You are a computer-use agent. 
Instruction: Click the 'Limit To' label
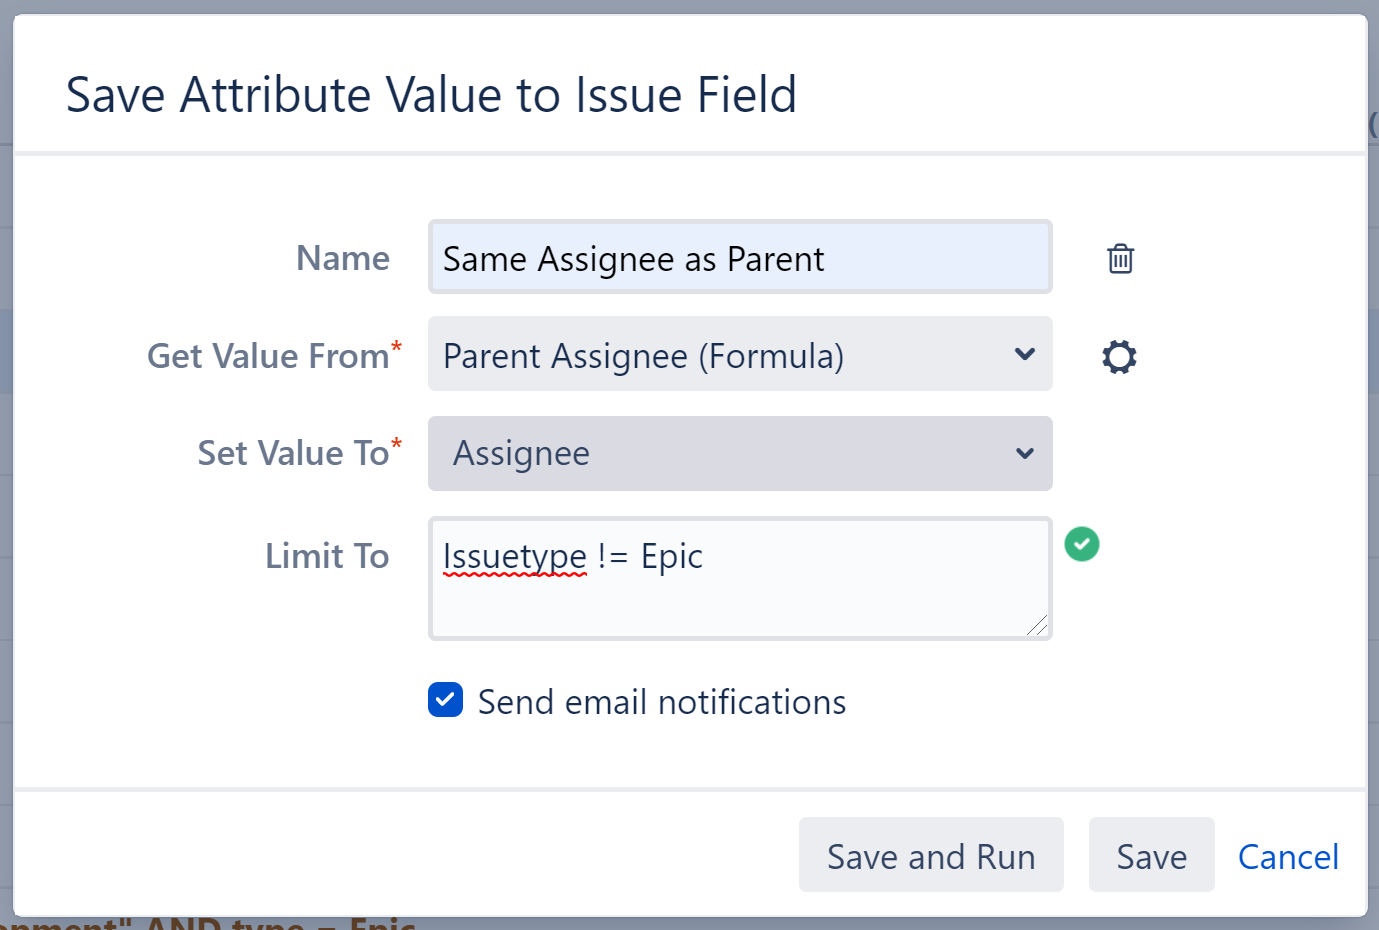pos(327,556)
